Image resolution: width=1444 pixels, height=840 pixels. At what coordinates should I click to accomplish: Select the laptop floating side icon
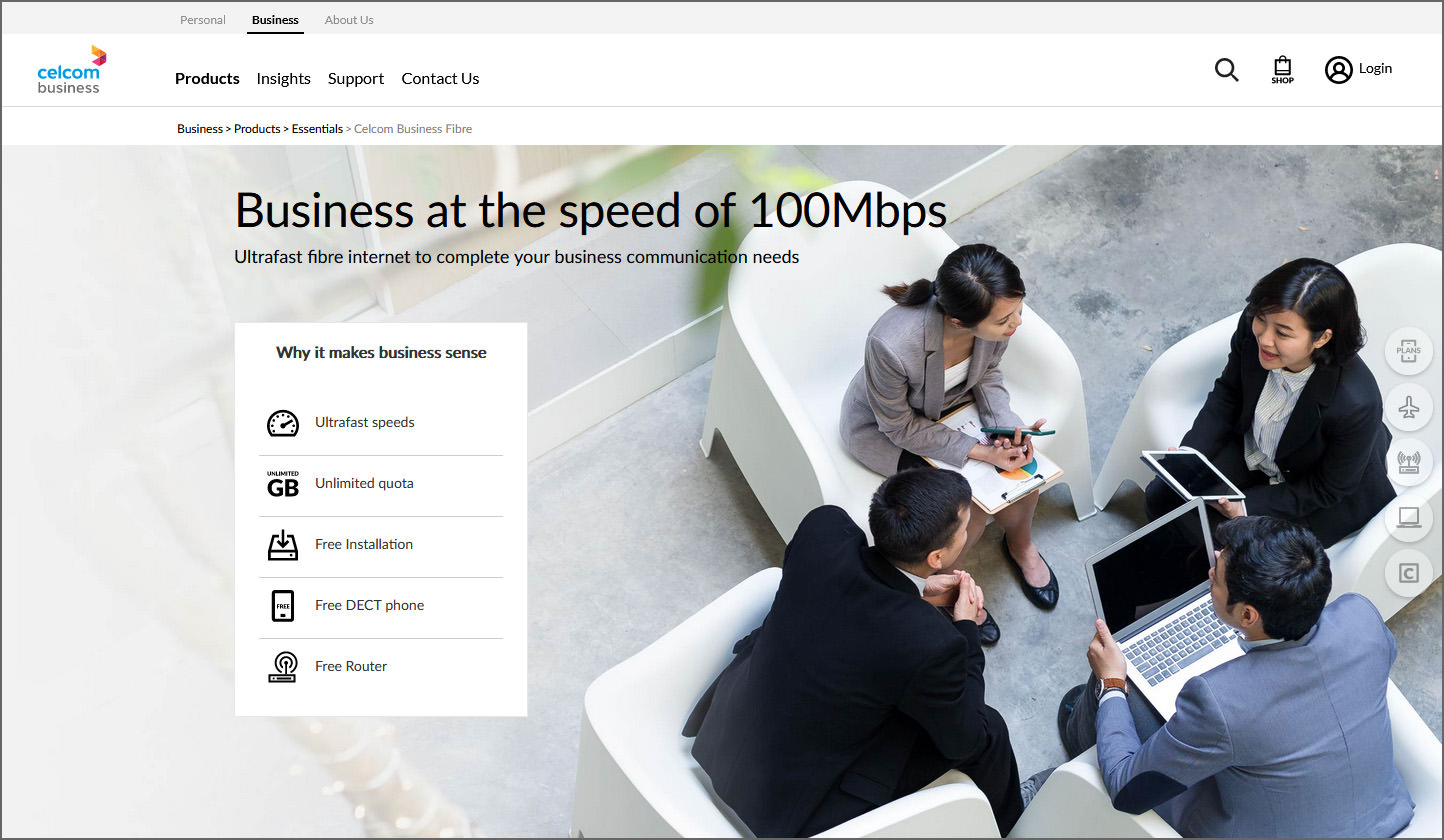point(1409,517)
